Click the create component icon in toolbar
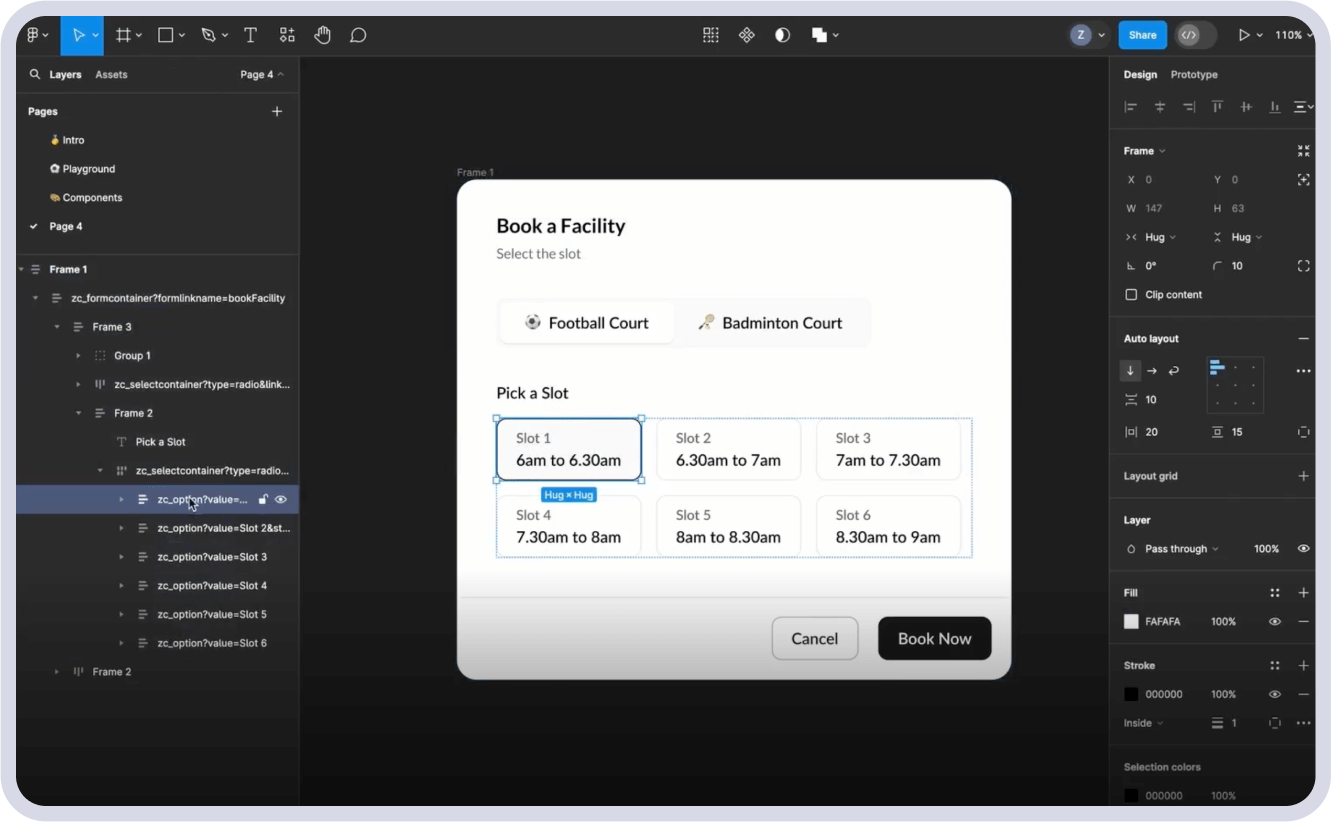The width and height of the screenshot is (1331, 822). (746, 35)
